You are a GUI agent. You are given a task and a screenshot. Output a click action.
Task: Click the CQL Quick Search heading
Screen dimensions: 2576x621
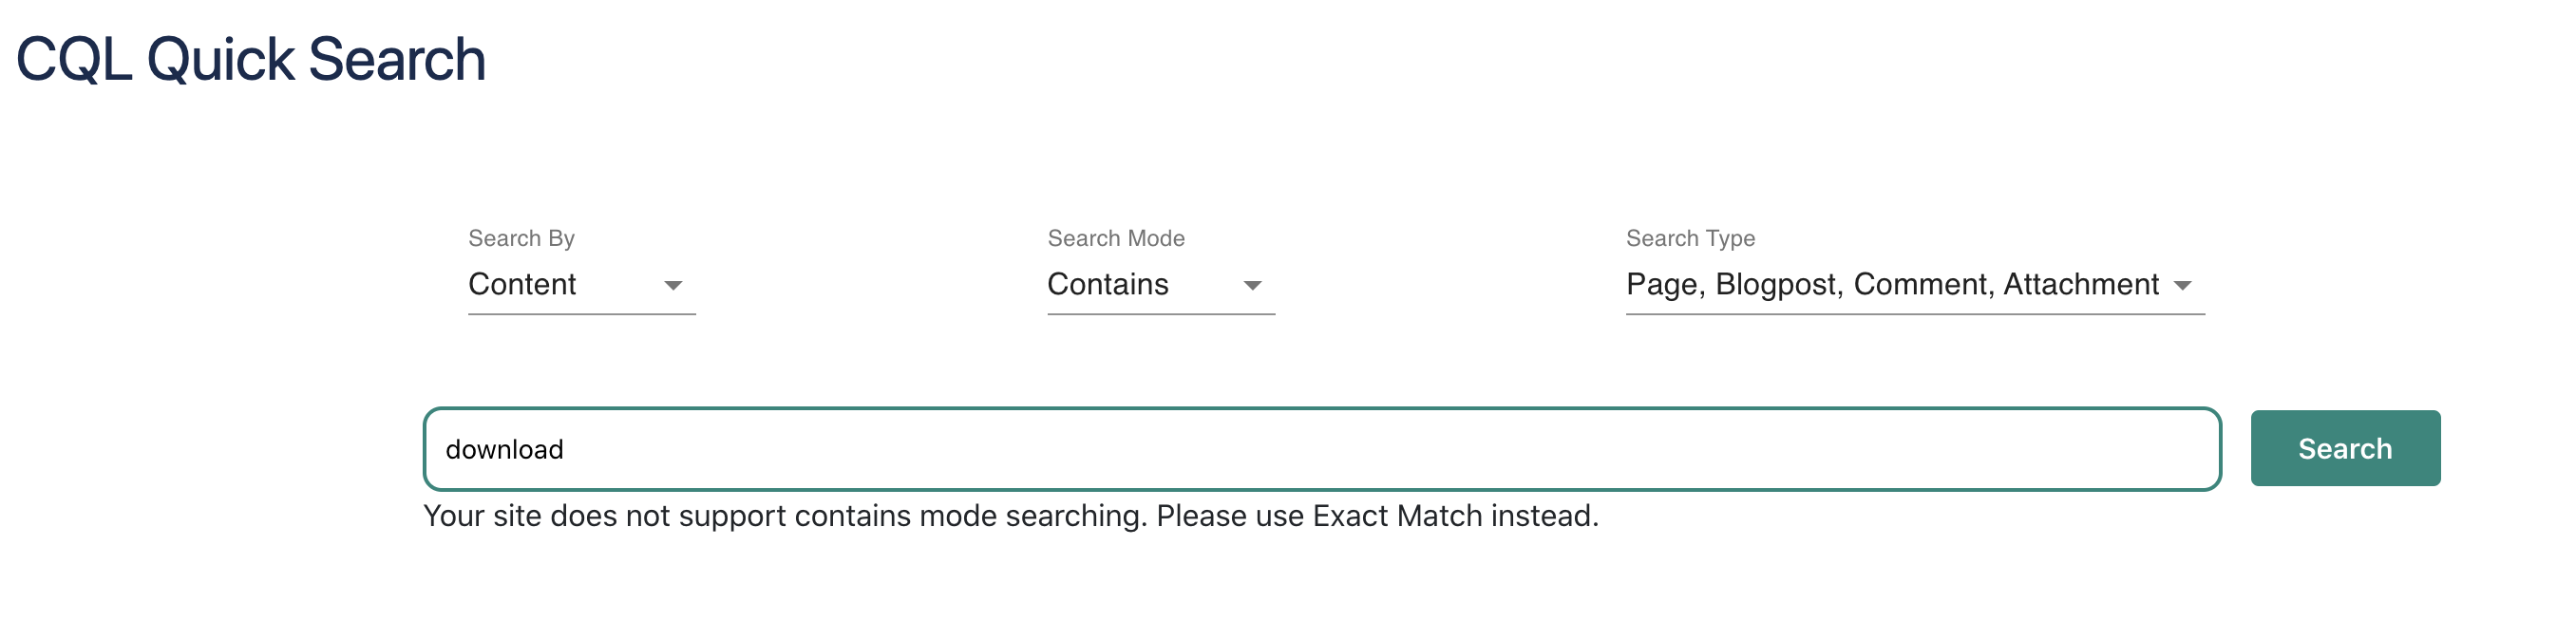250,60
